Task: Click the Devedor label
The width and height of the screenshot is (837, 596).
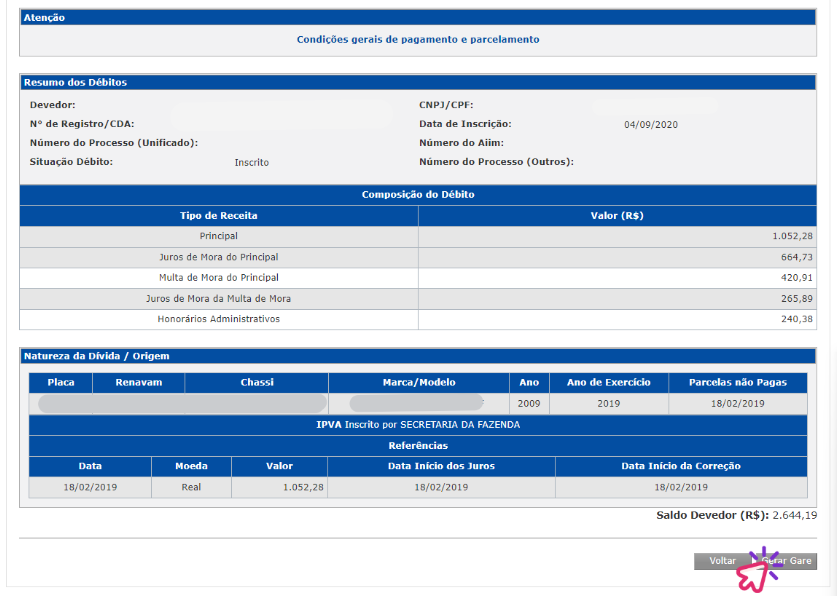Action: (53, 105)
